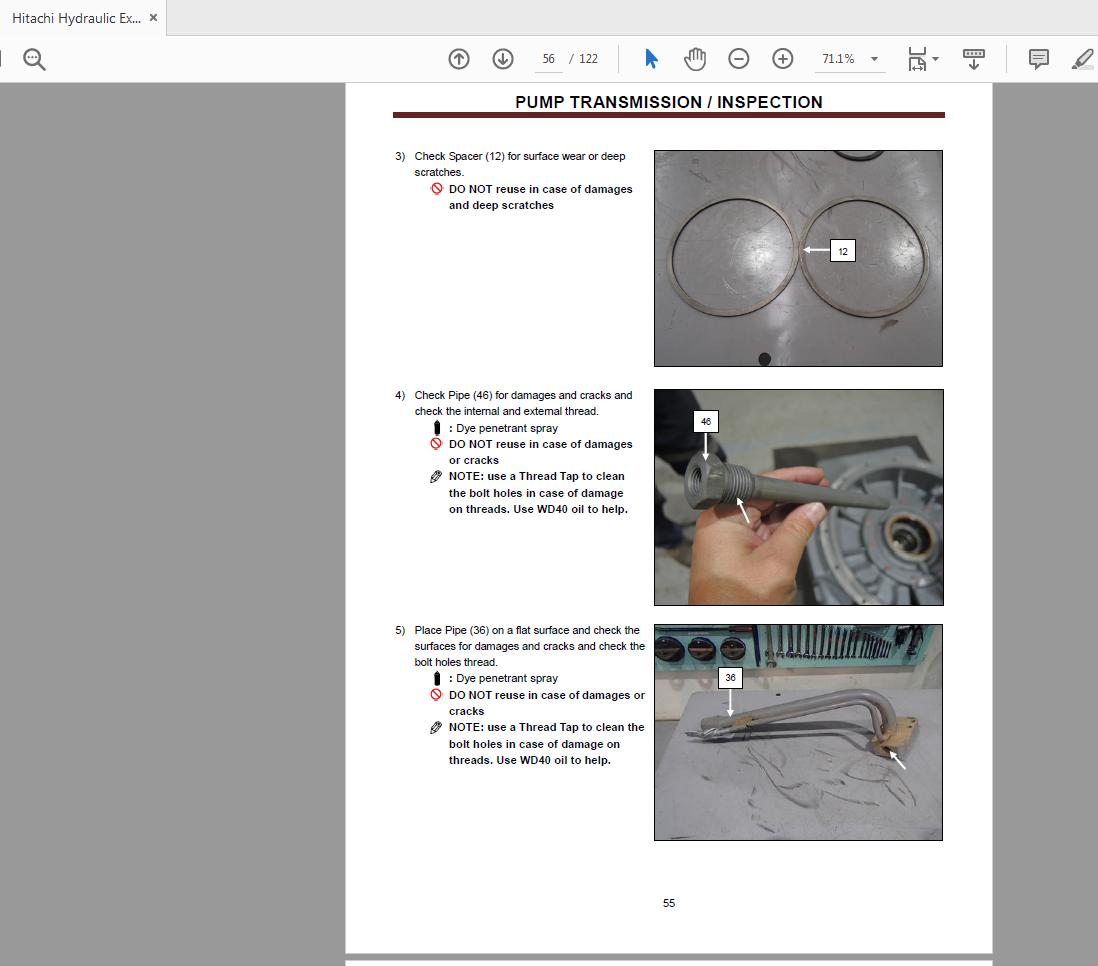This screenshot has width=1098, height=966.
Task: Add a comment with sticky note icon
Action: [1039, 59]
